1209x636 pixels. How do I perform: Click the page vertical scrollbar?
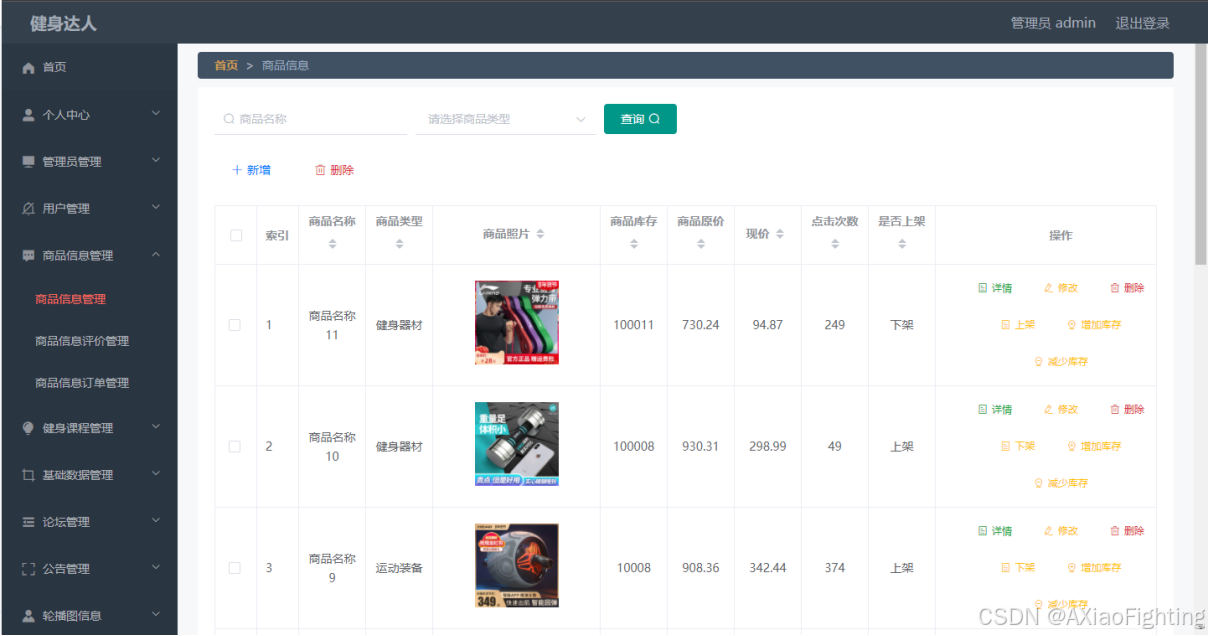tap(1201, 155)
